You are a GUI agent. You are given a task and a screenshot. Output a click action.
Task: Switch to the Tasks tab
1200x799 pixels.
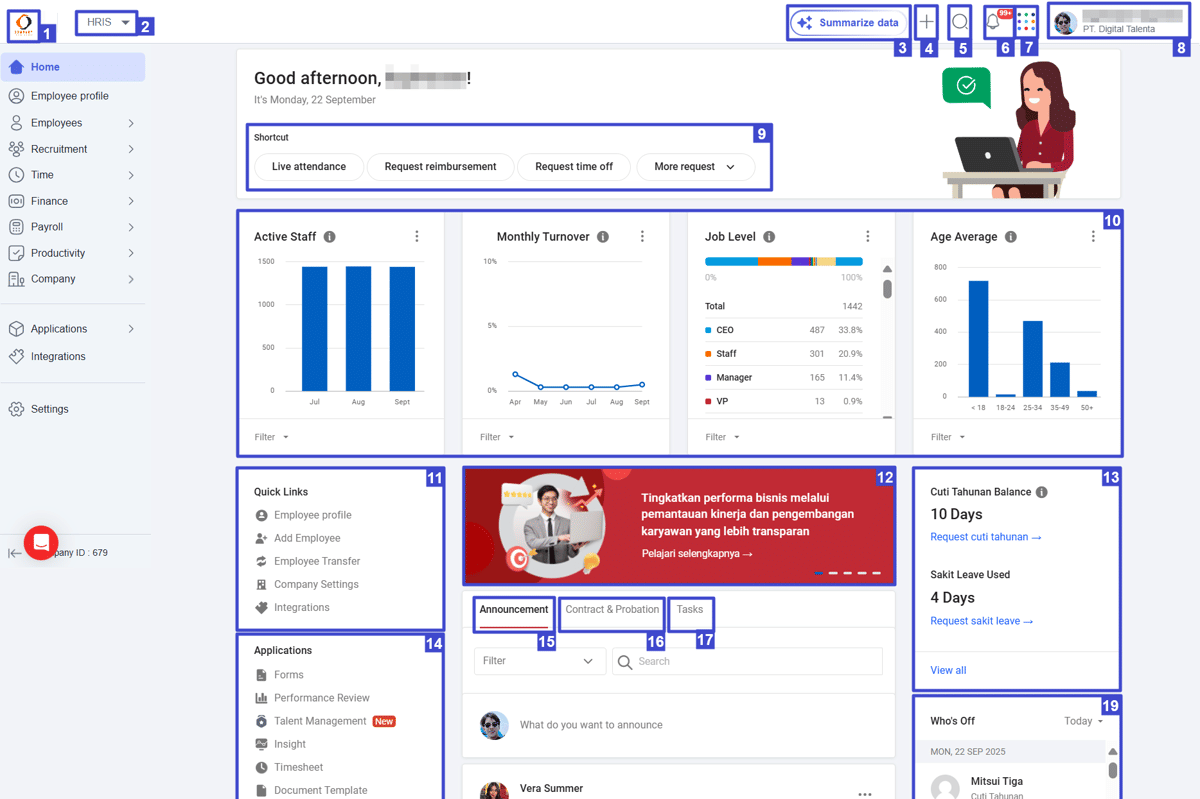point(690,610)
